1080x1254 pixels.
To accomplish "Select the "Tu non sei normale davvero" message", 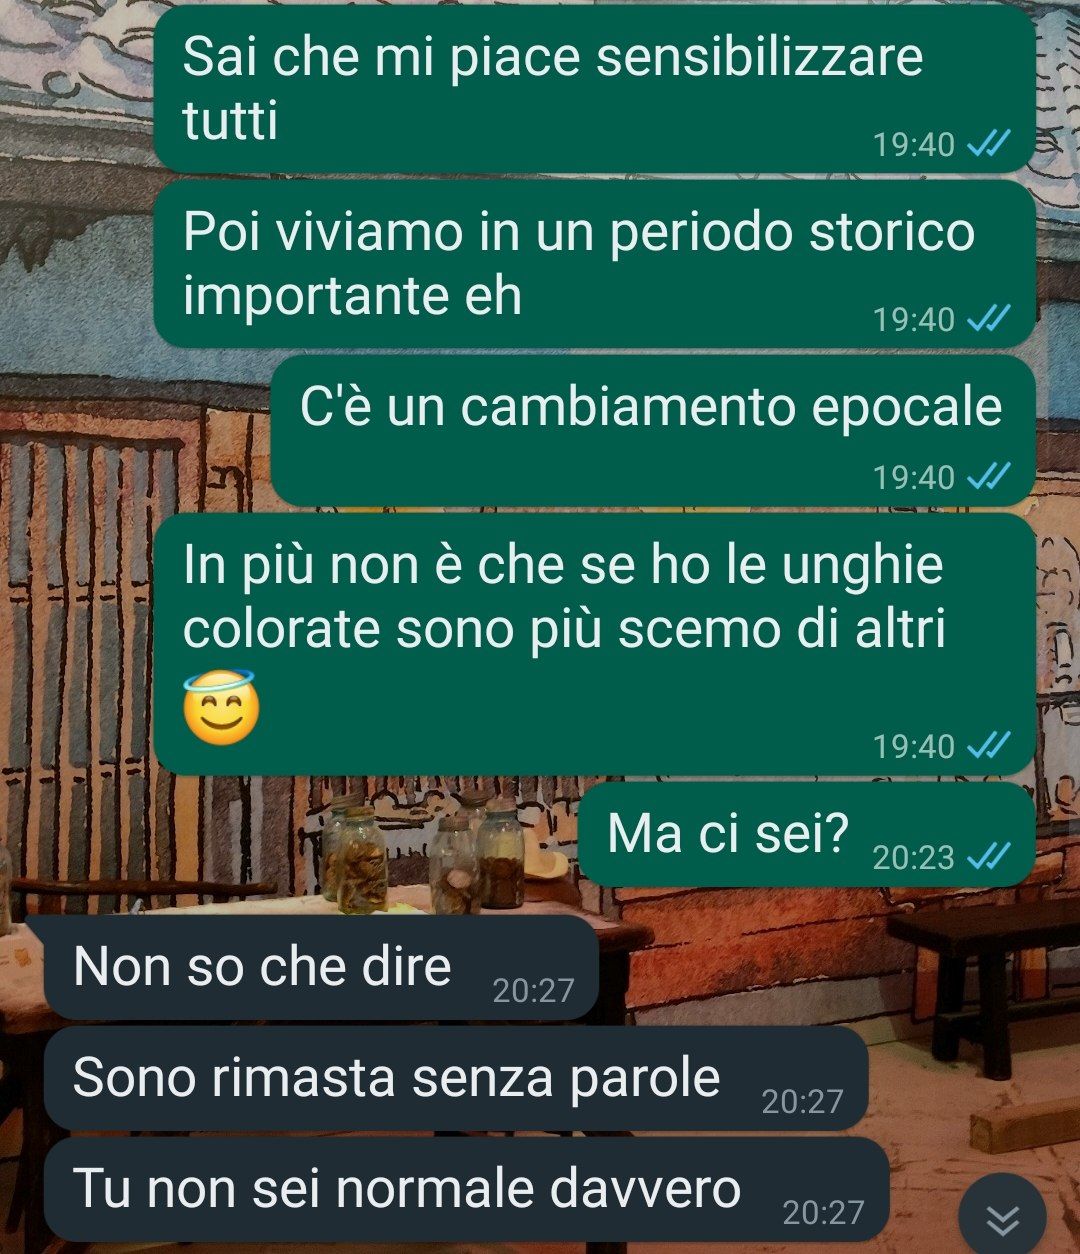I will [x=466, y=1189].
